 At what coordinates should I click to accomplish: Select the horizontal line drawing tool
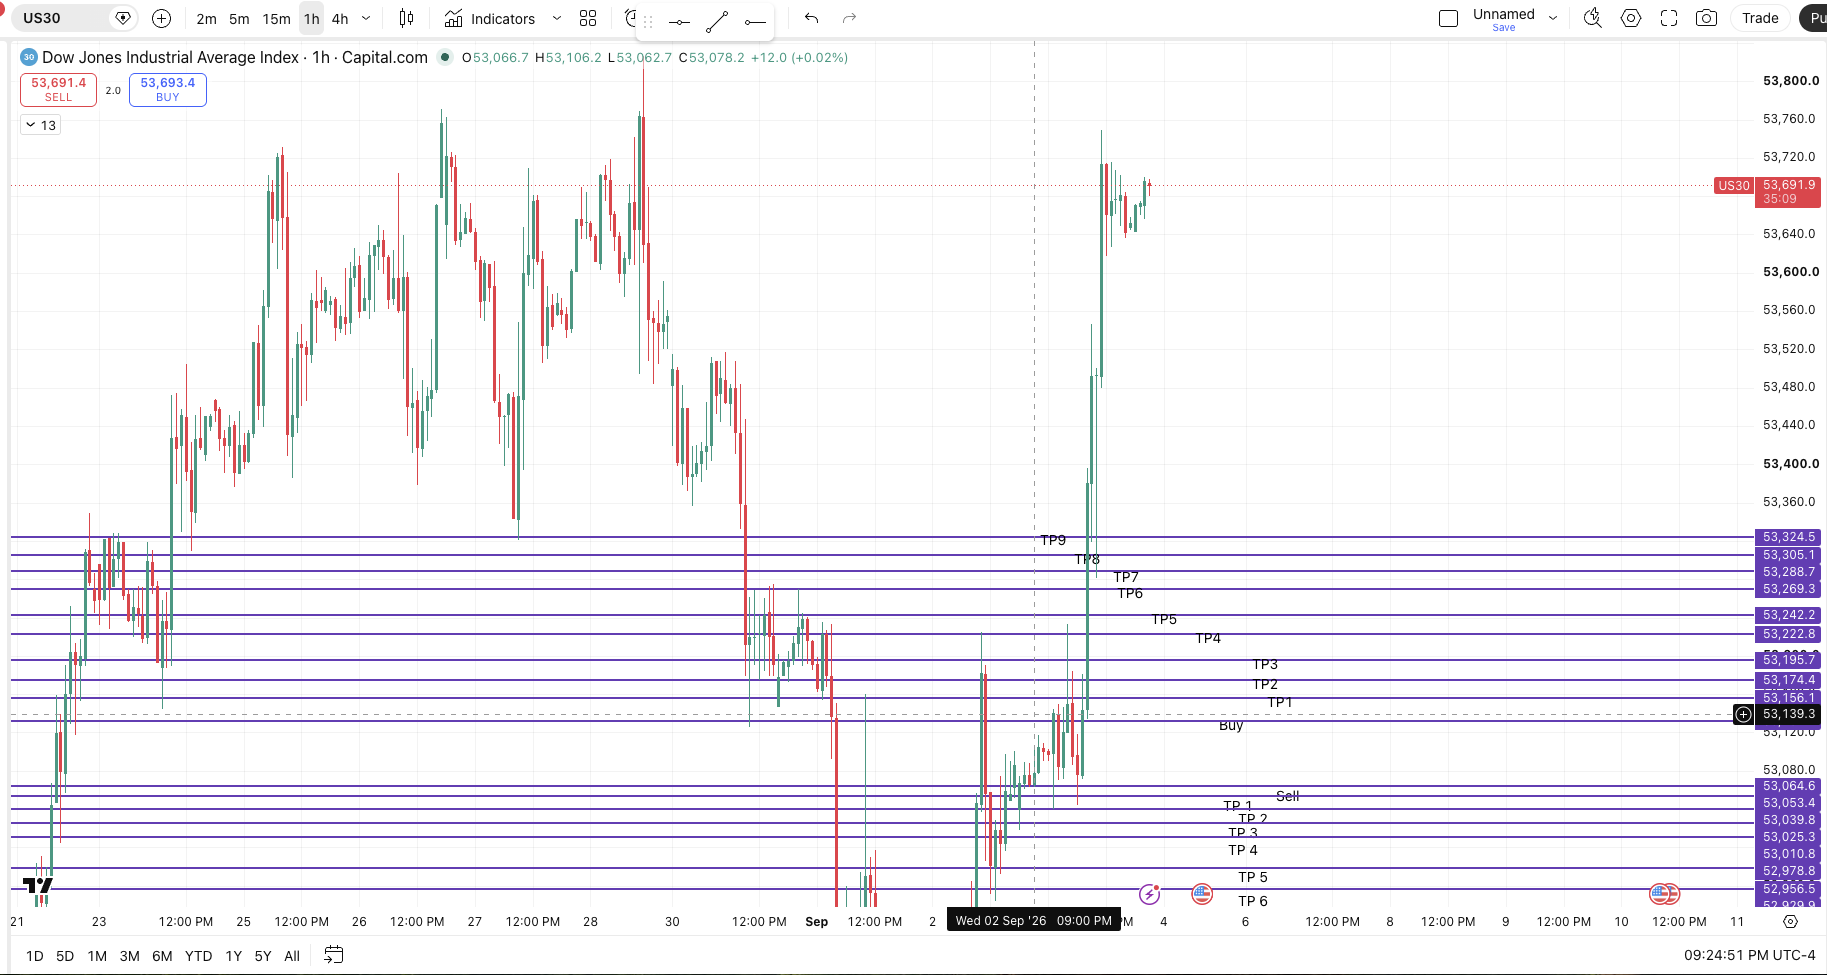[679, 21]
